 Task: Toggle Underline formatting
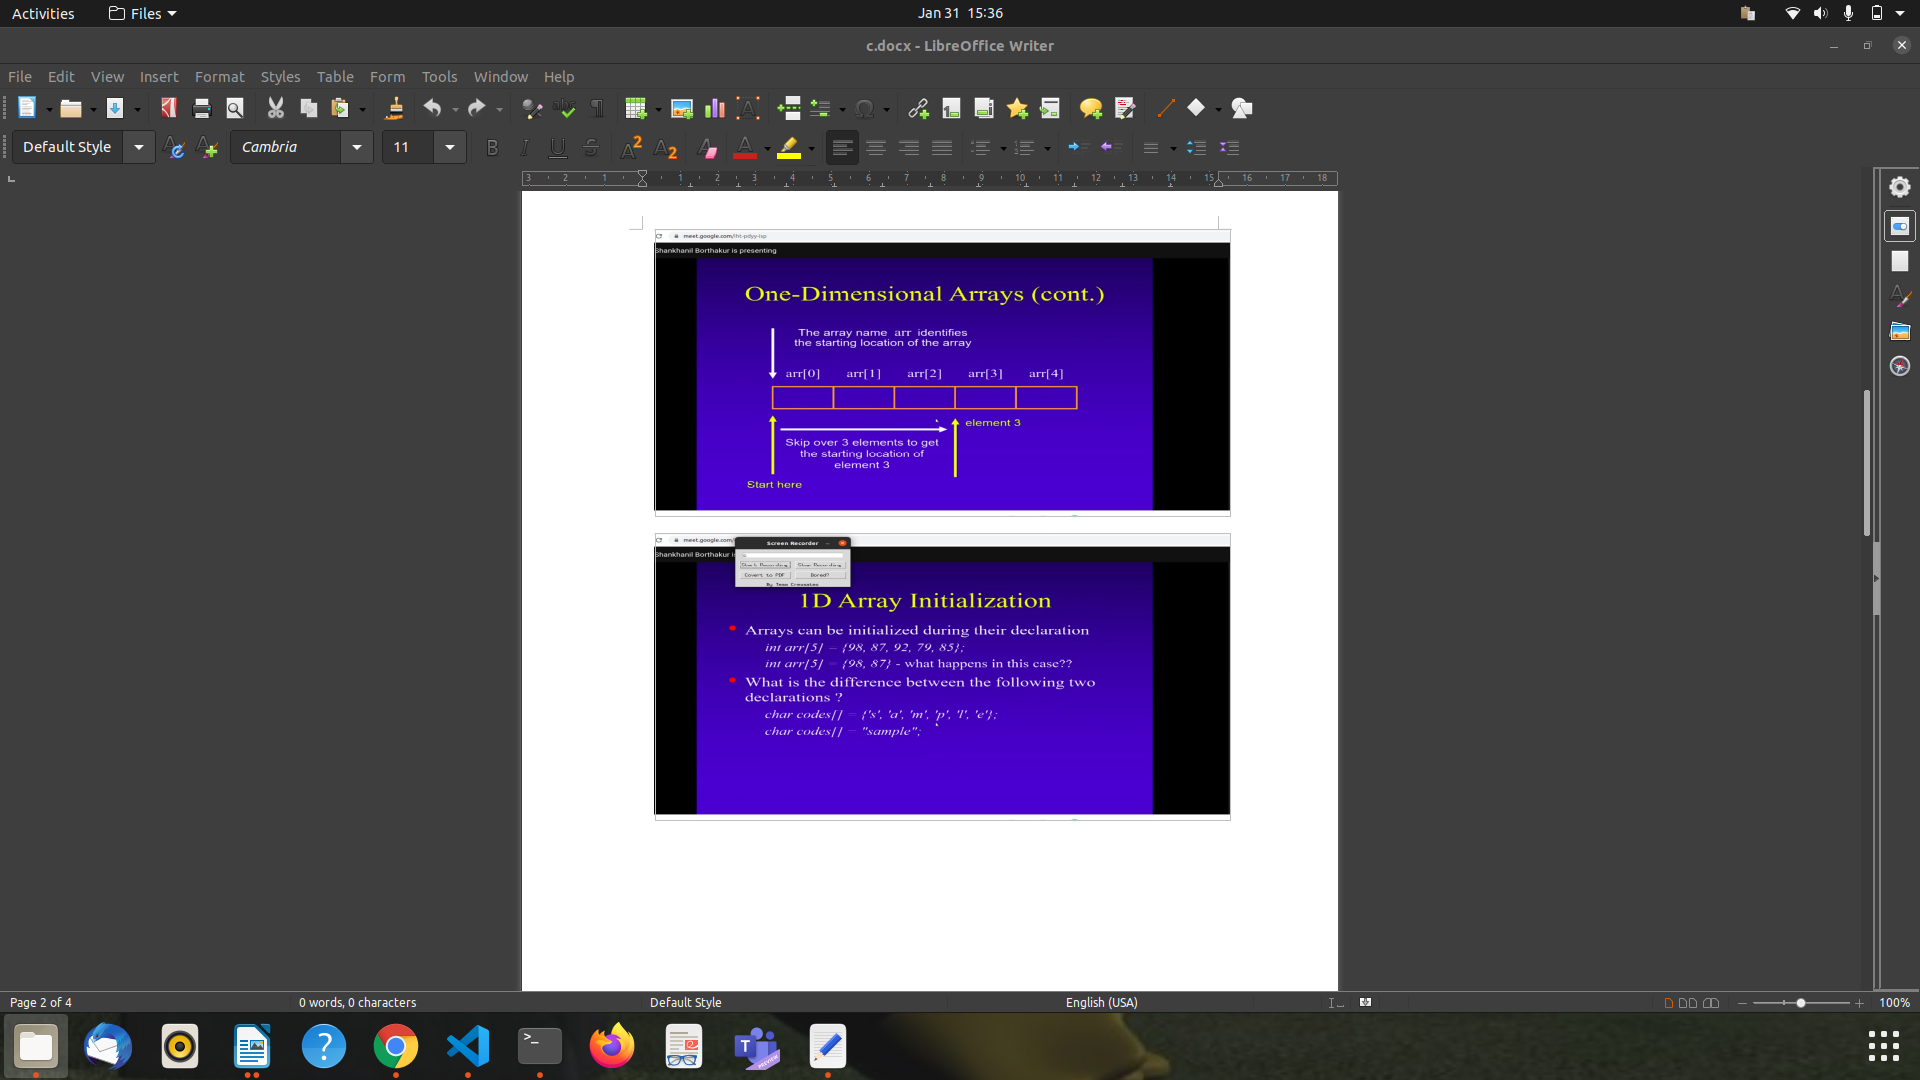(557, 148)
